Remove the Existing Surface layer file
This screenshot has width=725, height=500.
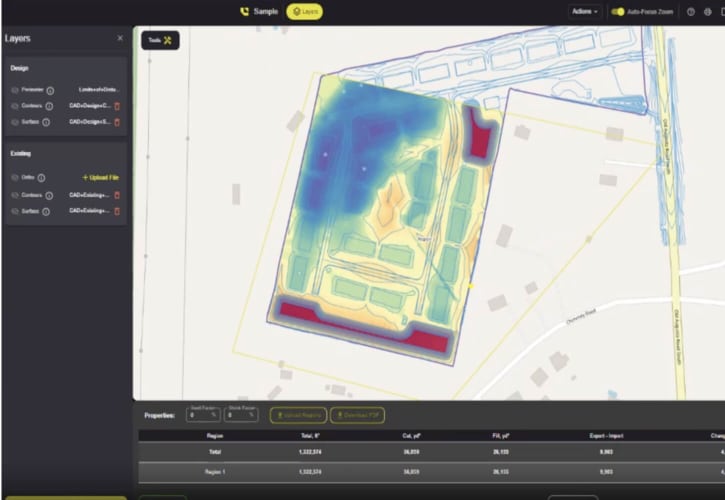point(117,211)
